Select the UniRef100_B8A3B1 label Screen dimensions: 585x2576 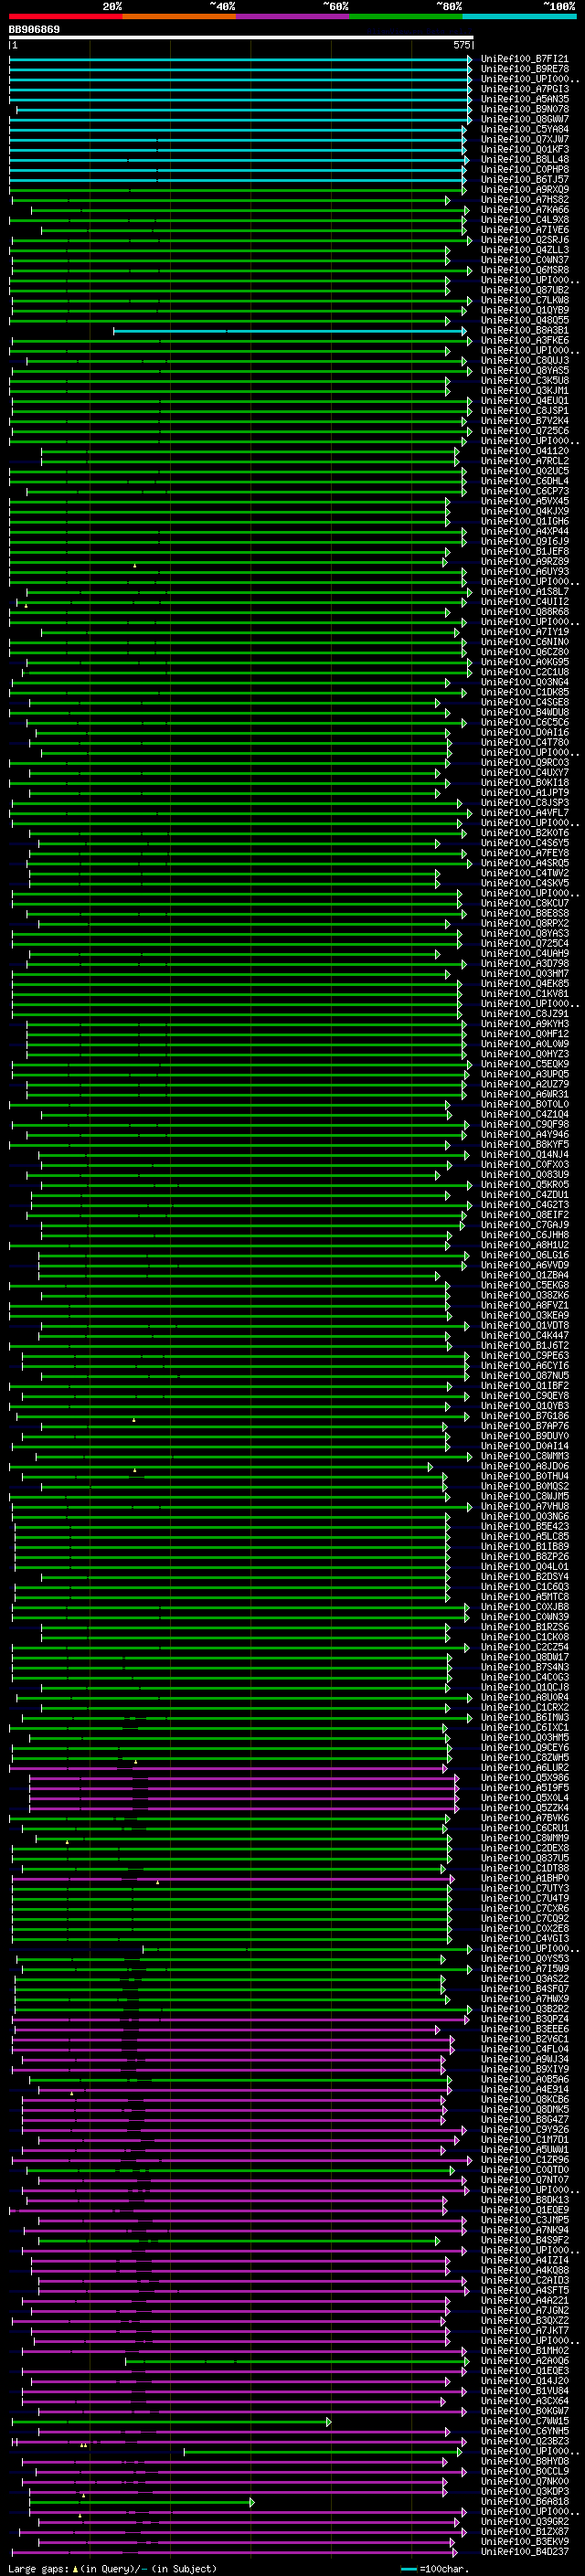525,330
